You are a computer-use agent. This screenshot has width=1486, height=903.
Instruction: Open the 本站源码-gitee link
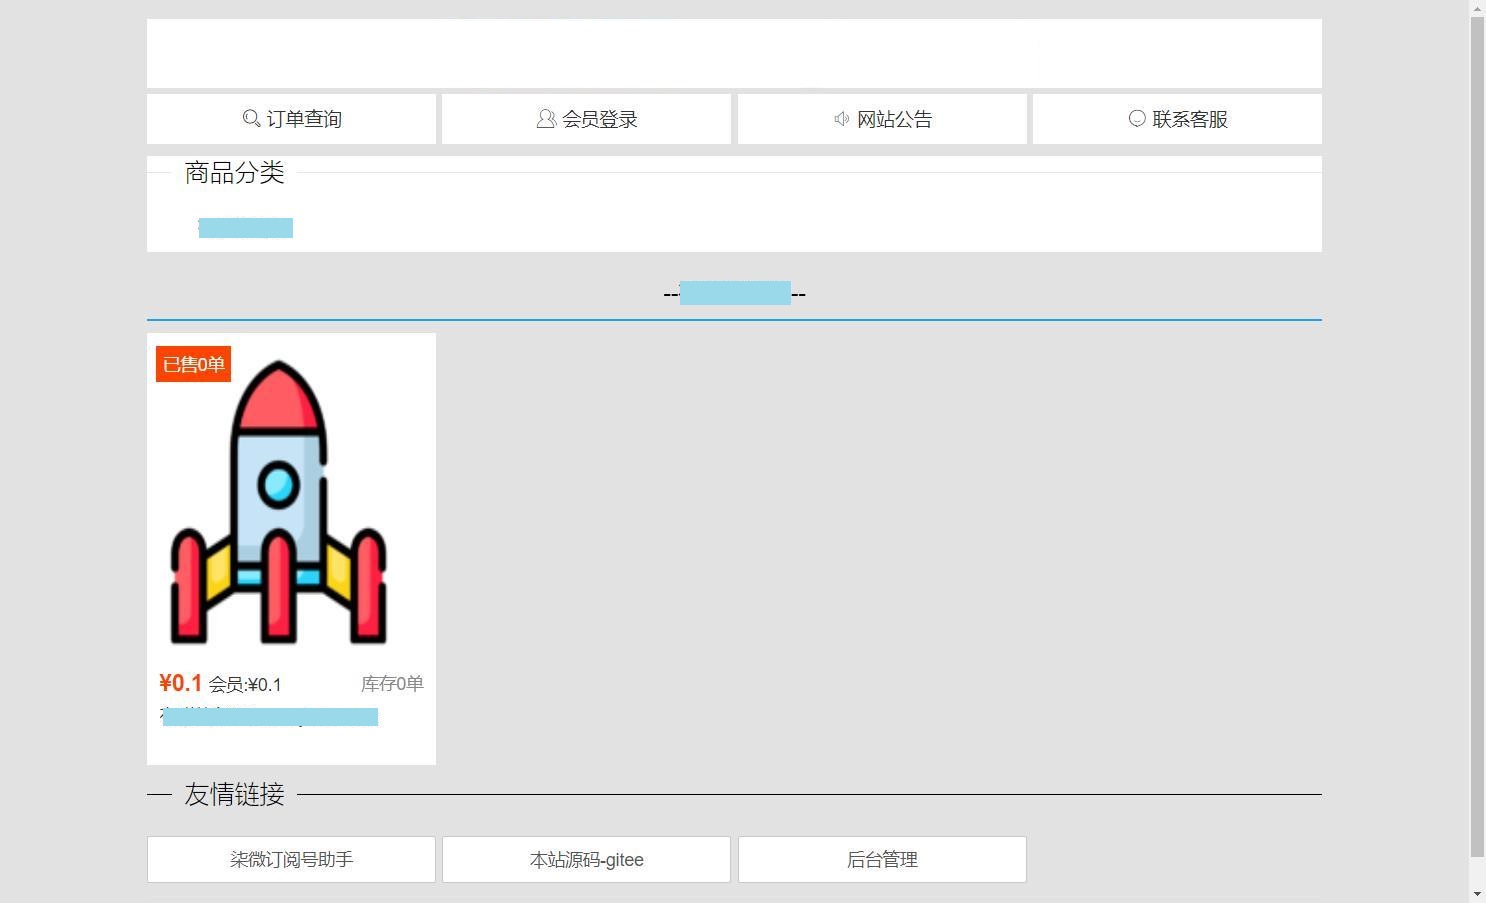pyautogui.click(x=586, y=860)
